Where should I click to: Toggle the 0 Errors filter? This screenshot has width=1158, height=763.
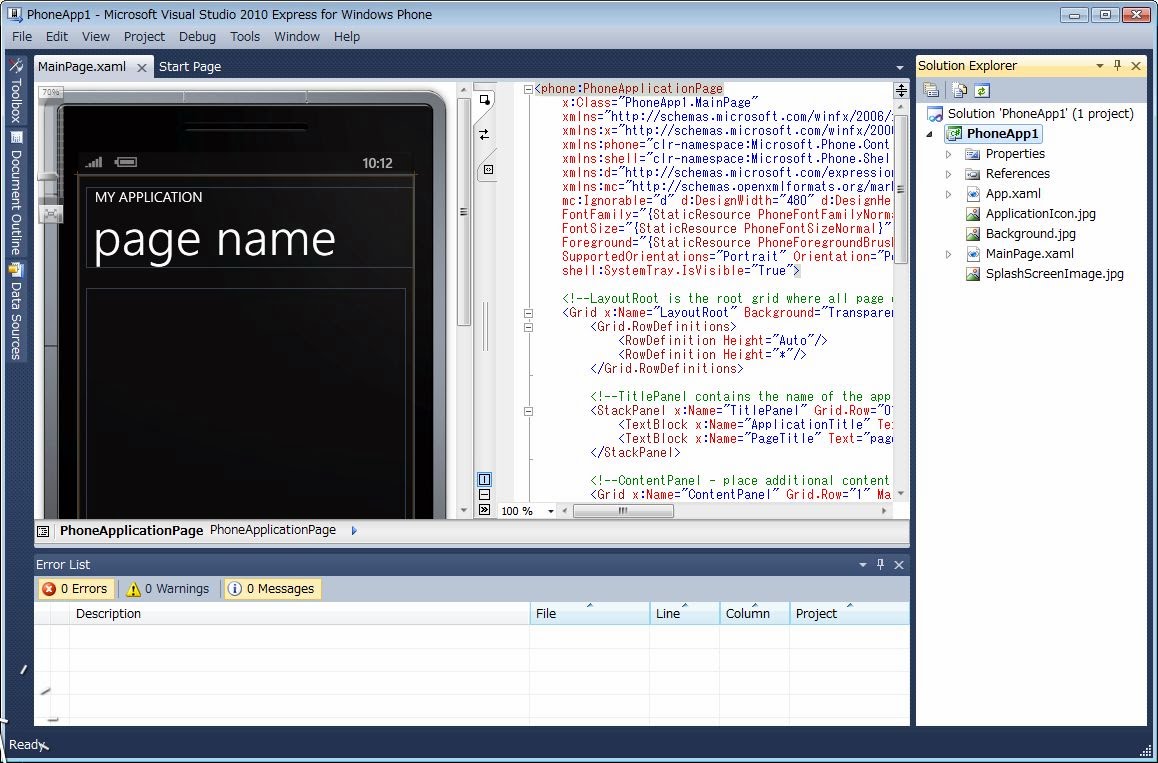[75, 589]
